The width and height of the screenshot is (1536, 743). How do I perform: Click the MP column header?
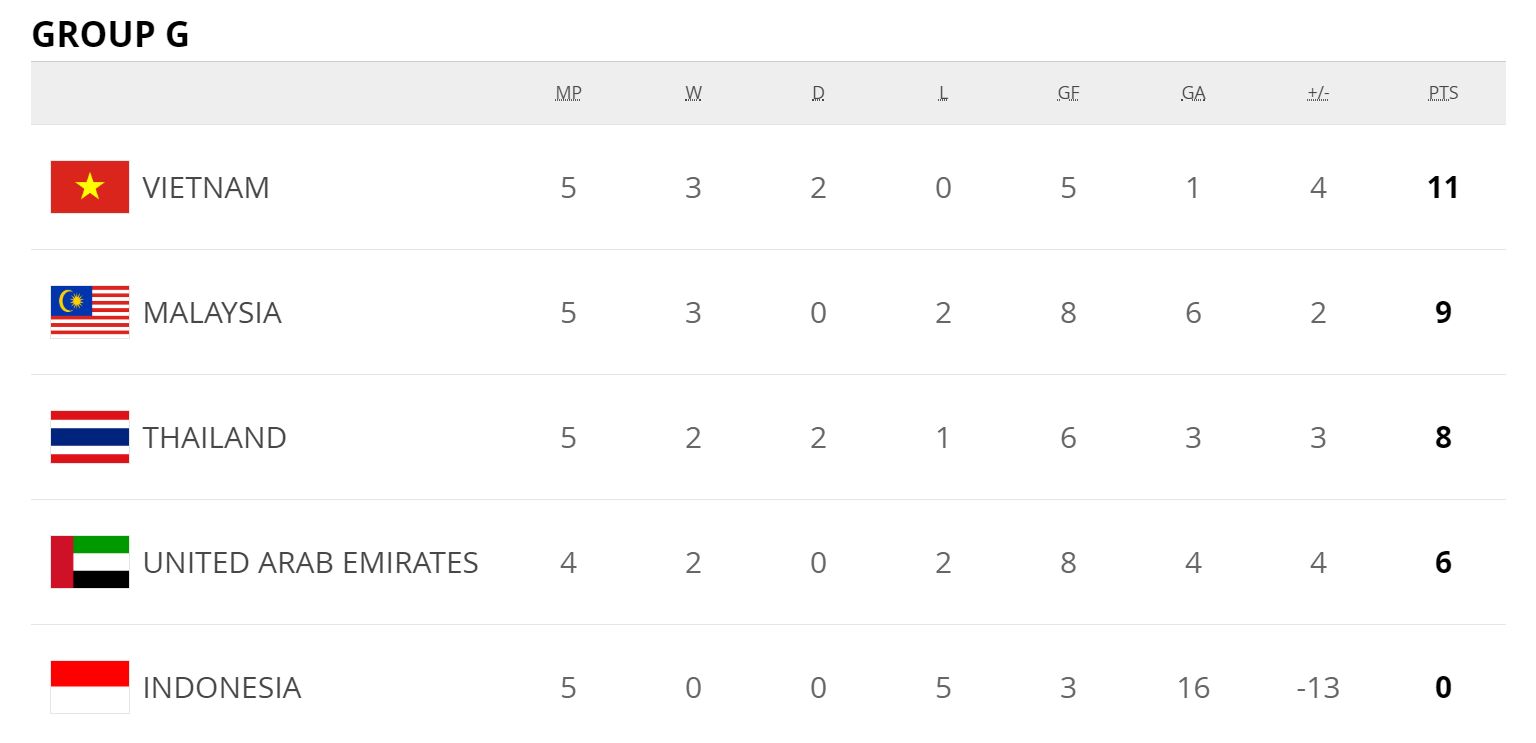568,93
